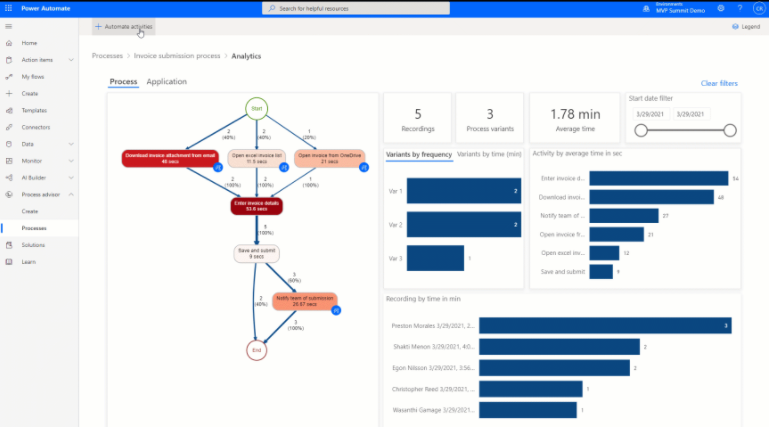Image resolution: width=770 pixels, height=427 pixels.
Task: Select the Shakti Menon recording bar
Action: 559,347
